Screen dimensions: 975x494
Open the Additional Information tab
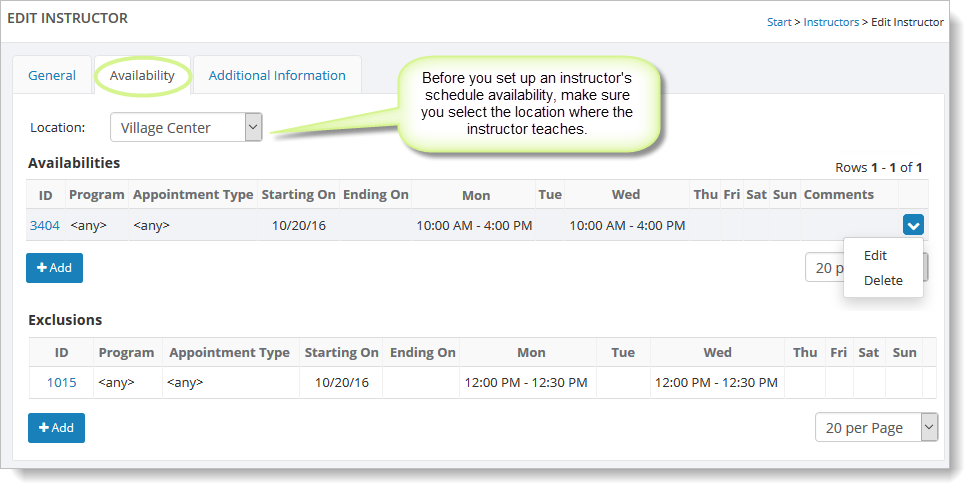(277, 75)
